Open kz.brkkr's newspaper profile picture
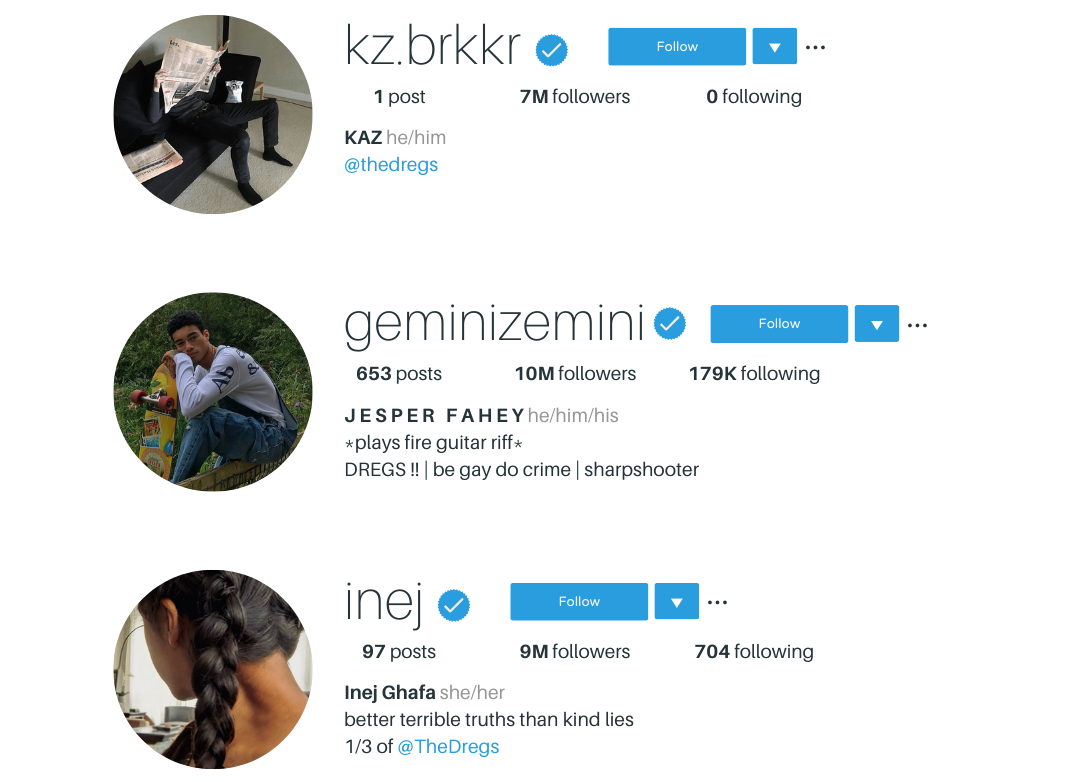The image size is (1080, 782). coord(213,114)
